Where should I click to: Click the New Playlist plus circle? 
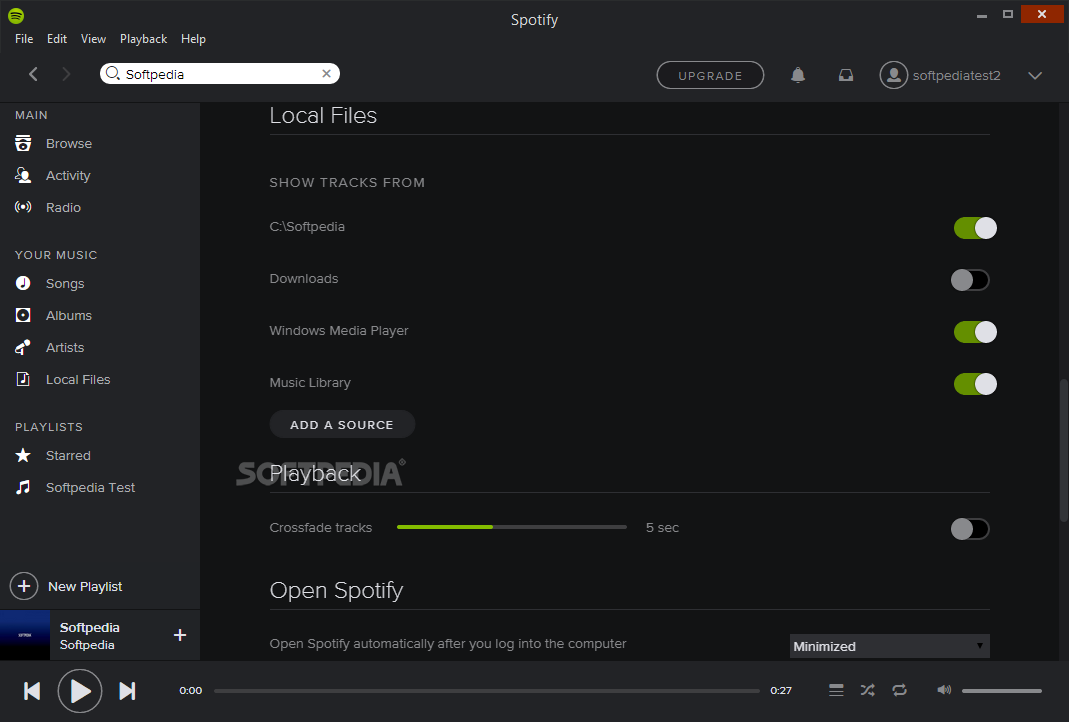(x=24, y=586)
